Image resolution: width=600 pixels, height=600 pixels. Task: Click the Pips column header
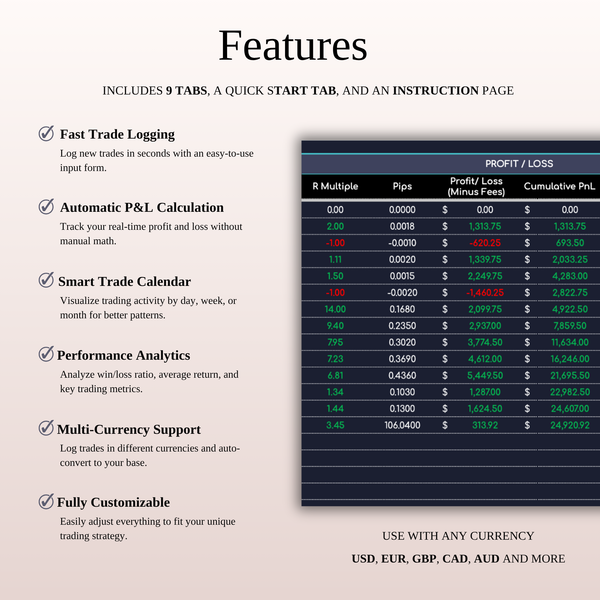tap(402, 186)
